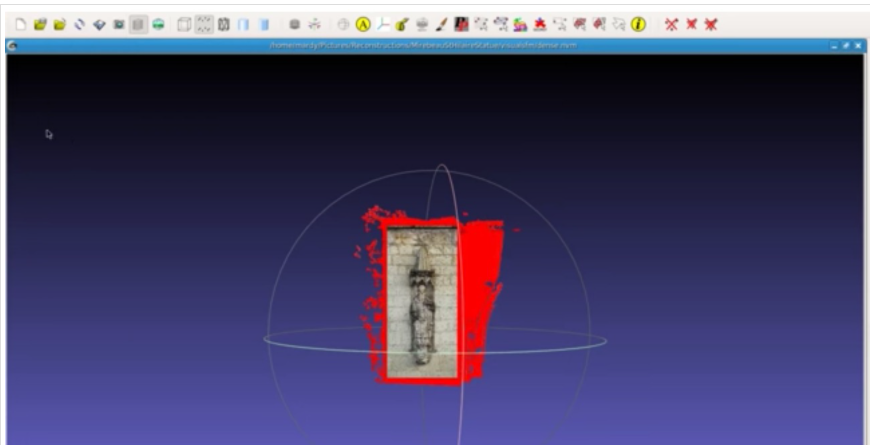
Task: Select the yellow-green paint bucket tool
Action: [402, 24]
